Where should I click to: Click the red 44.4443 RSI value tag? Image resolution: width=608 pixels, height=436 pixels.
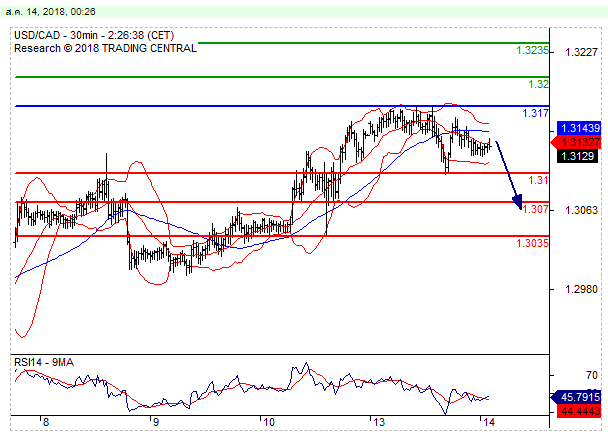[x=579, y=411]
